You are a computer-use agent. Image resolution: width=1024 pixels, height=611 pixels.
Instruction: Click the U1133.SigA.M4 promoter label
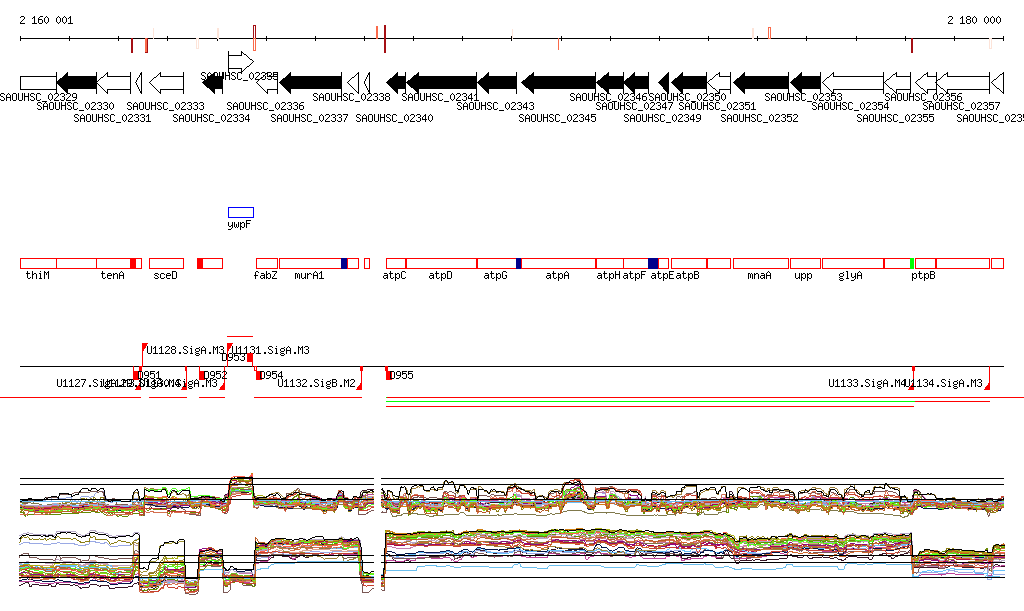[867, 383]
